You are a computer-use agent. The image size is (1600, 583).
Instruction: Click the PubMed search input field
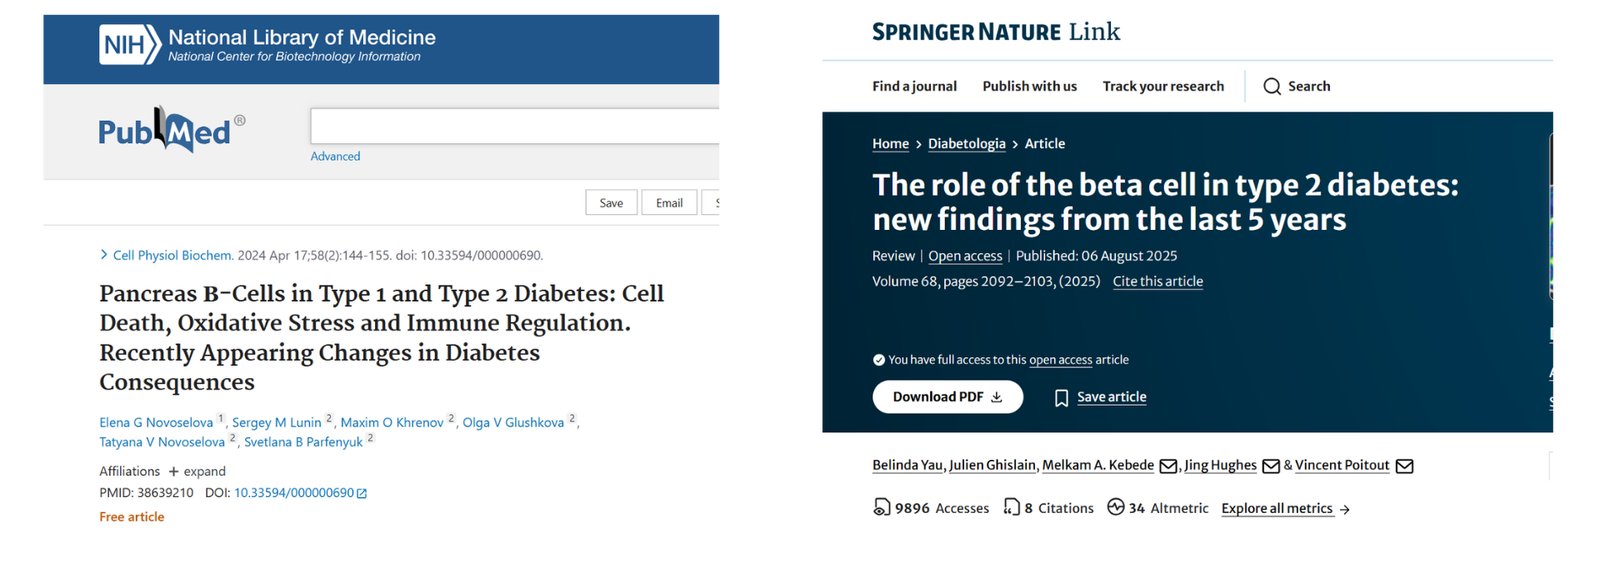click(x=515, y=127)
